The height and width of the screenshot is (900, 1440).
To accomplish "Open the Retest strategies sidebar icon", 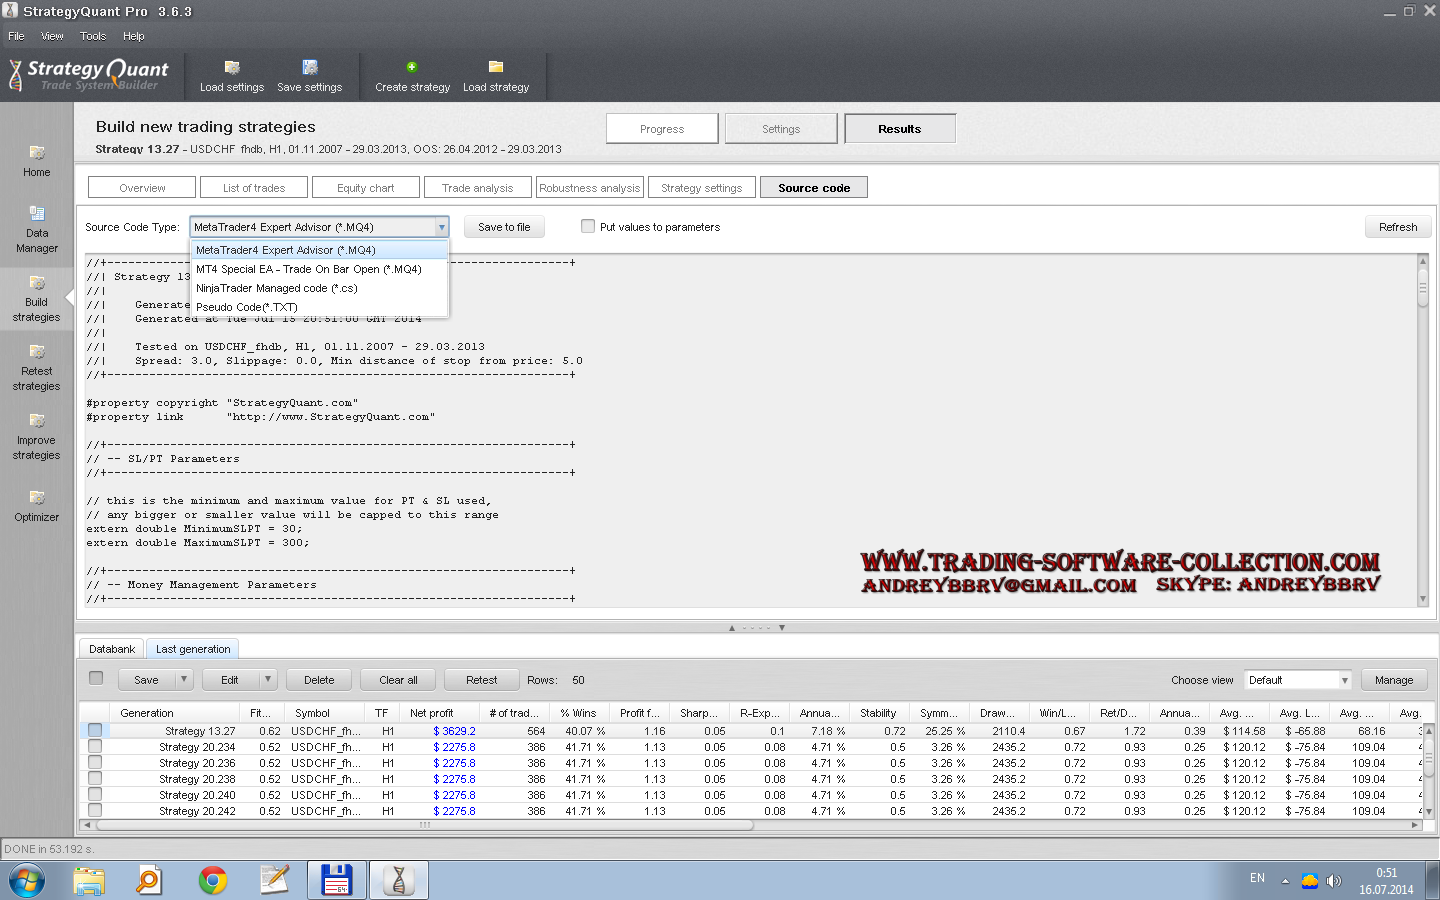I will pos(37,352).
